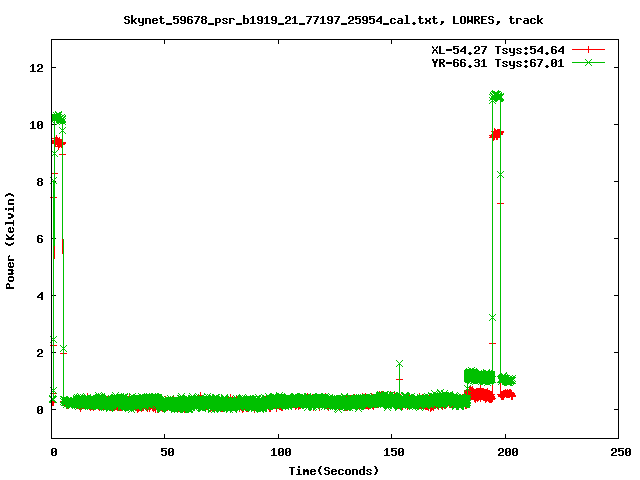
Task: Click the y-axis tick label 4
Action: click(x=40, y=296)
